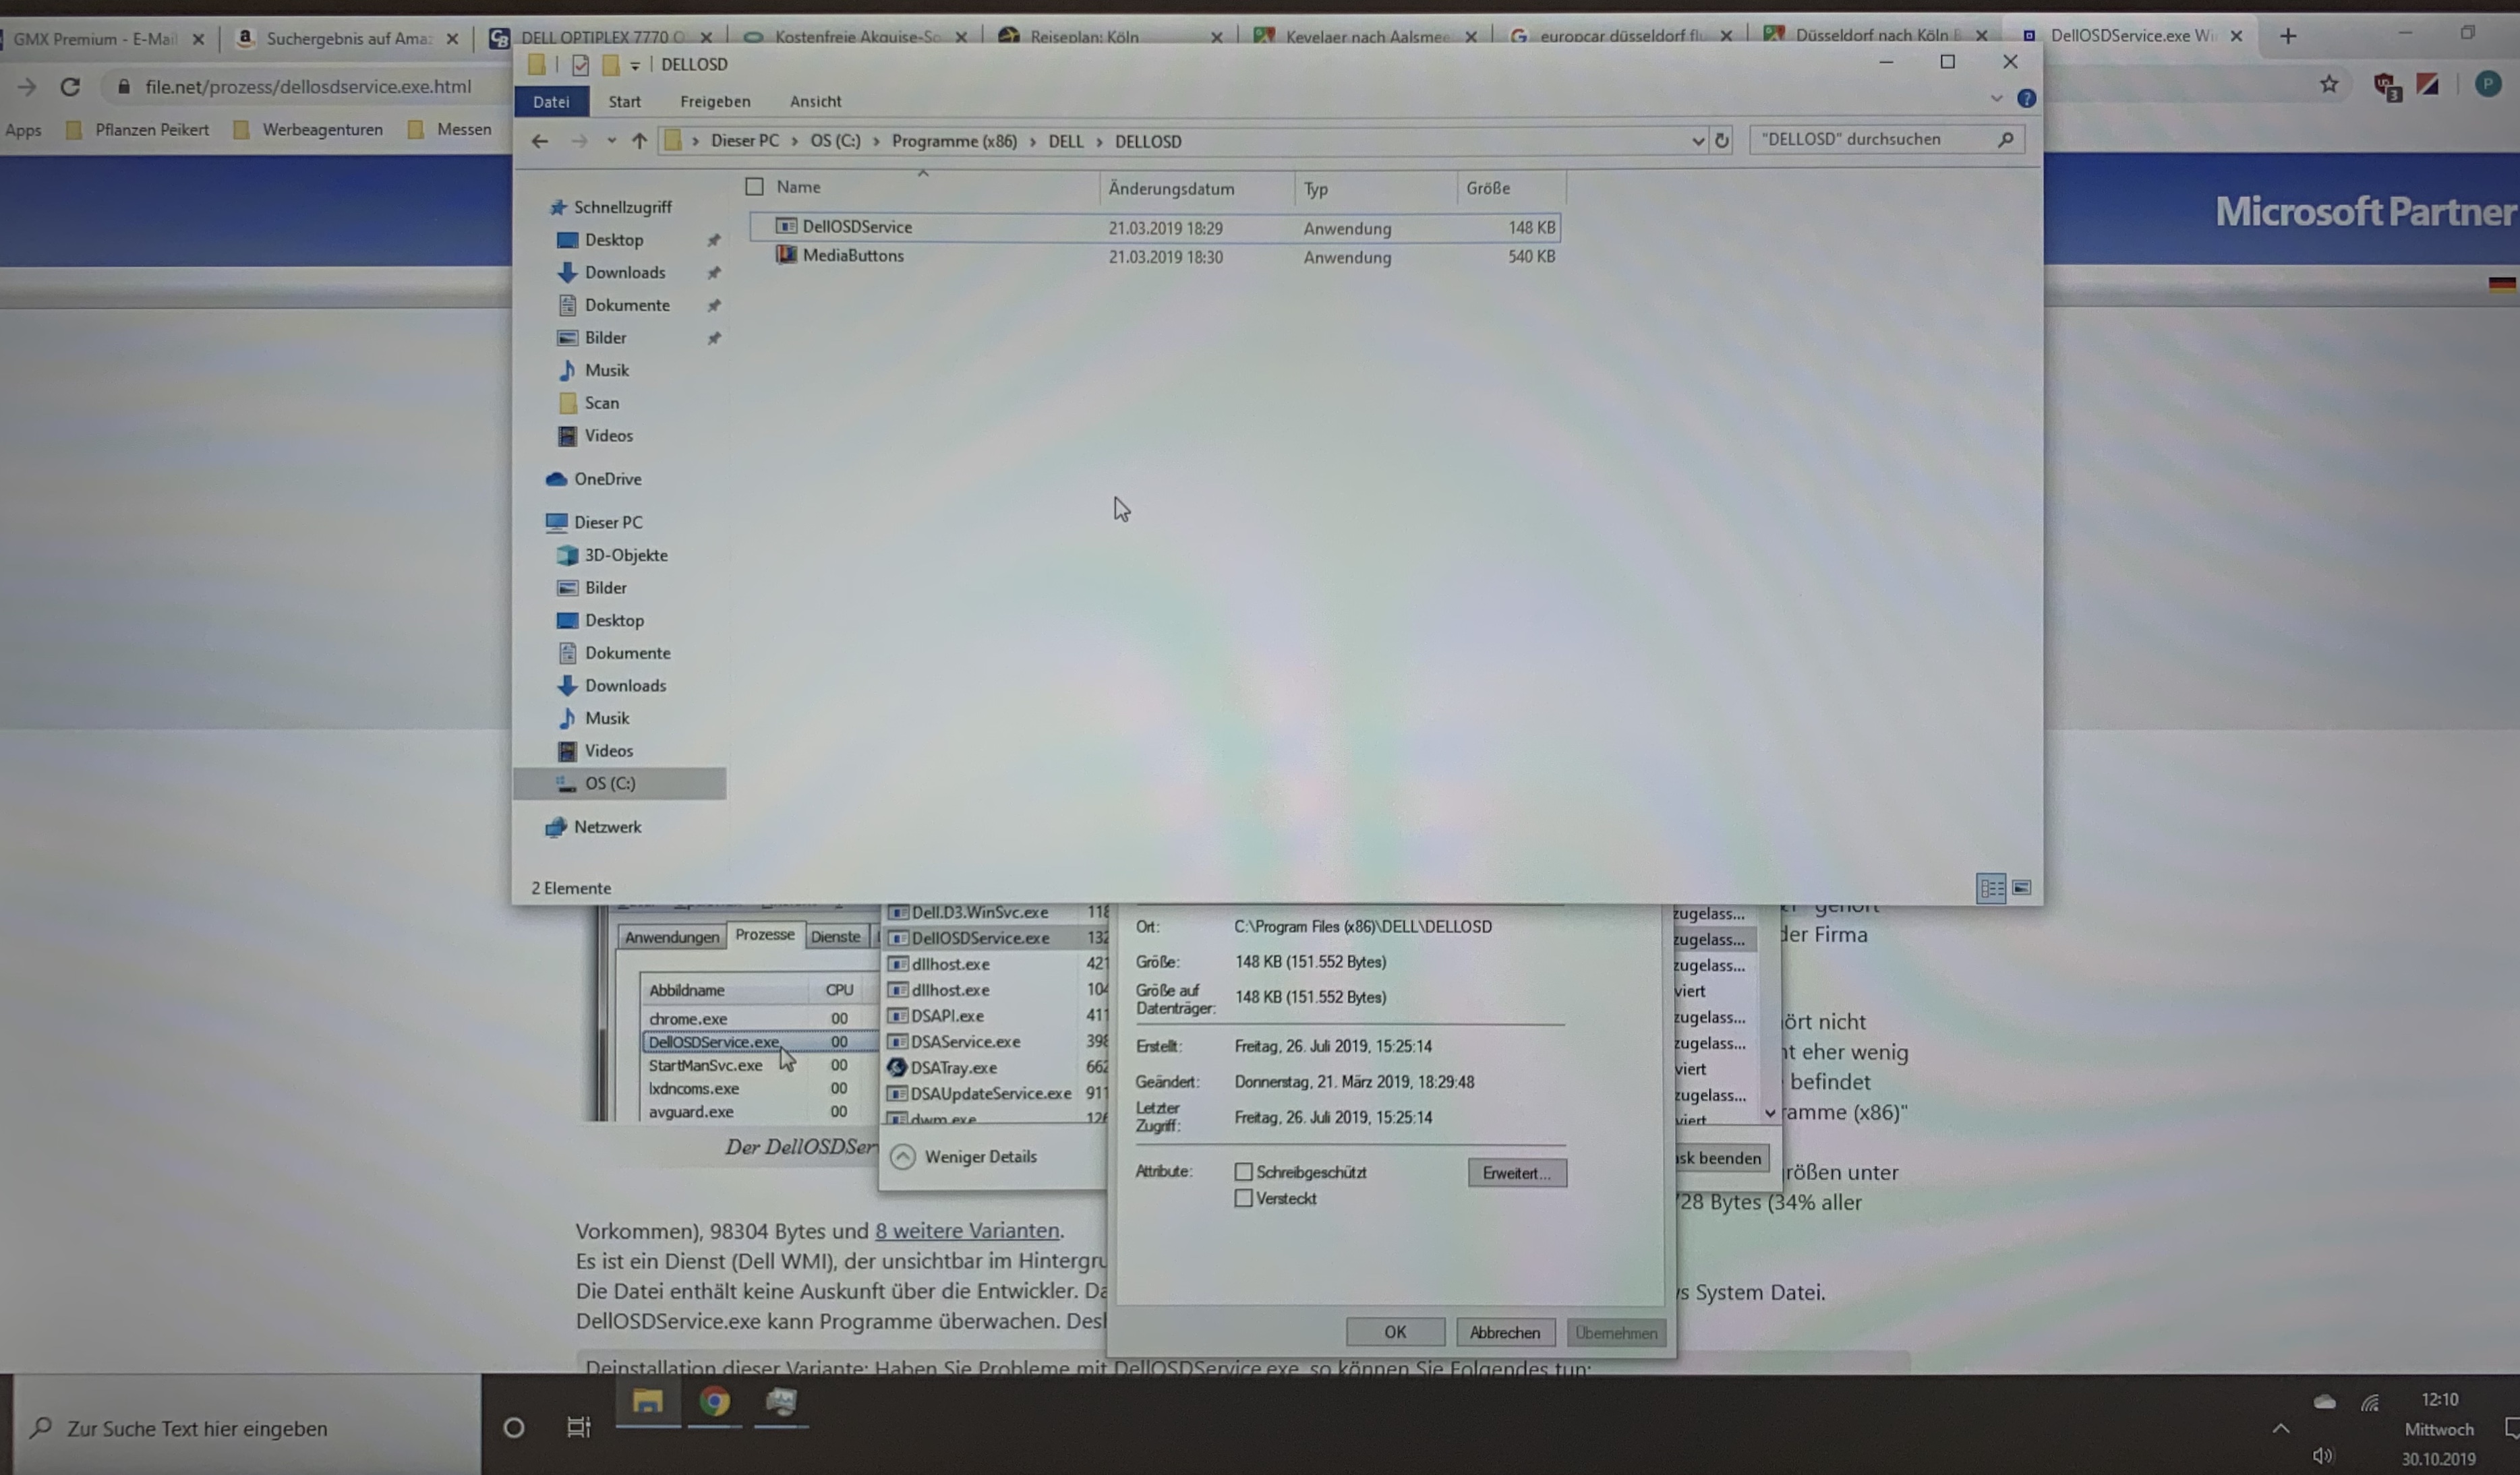
Task: Click the up-one-level arrow in Explorer
Action: coord(639,141)
